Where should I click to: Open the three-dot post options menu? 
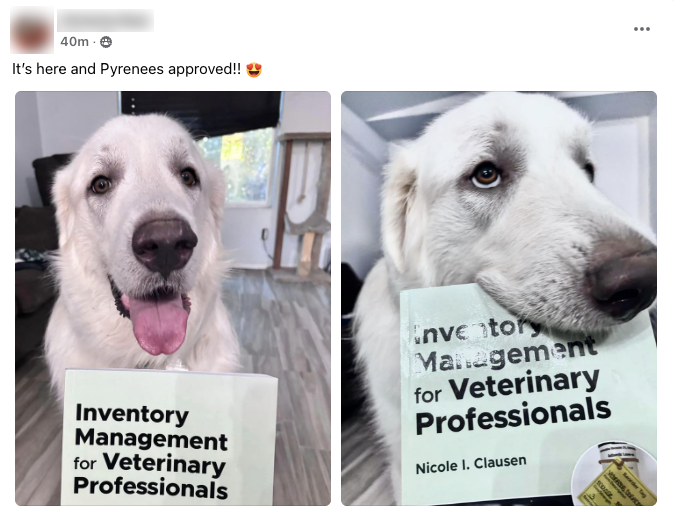click(x=641, y=29)
